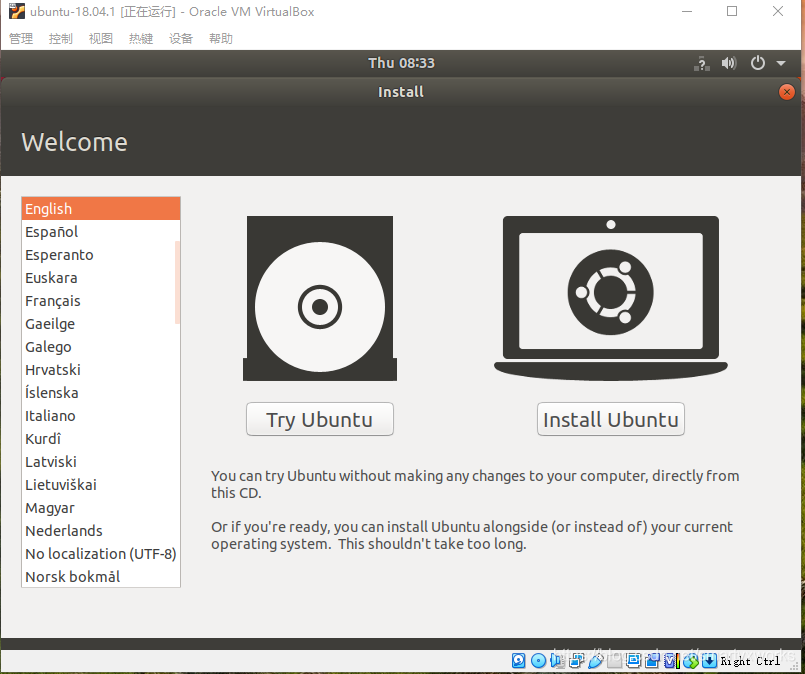This screenshot has width=805, height=674.
Task: Open the system menu dropdown arrow
Action: (x=781, y=64)
